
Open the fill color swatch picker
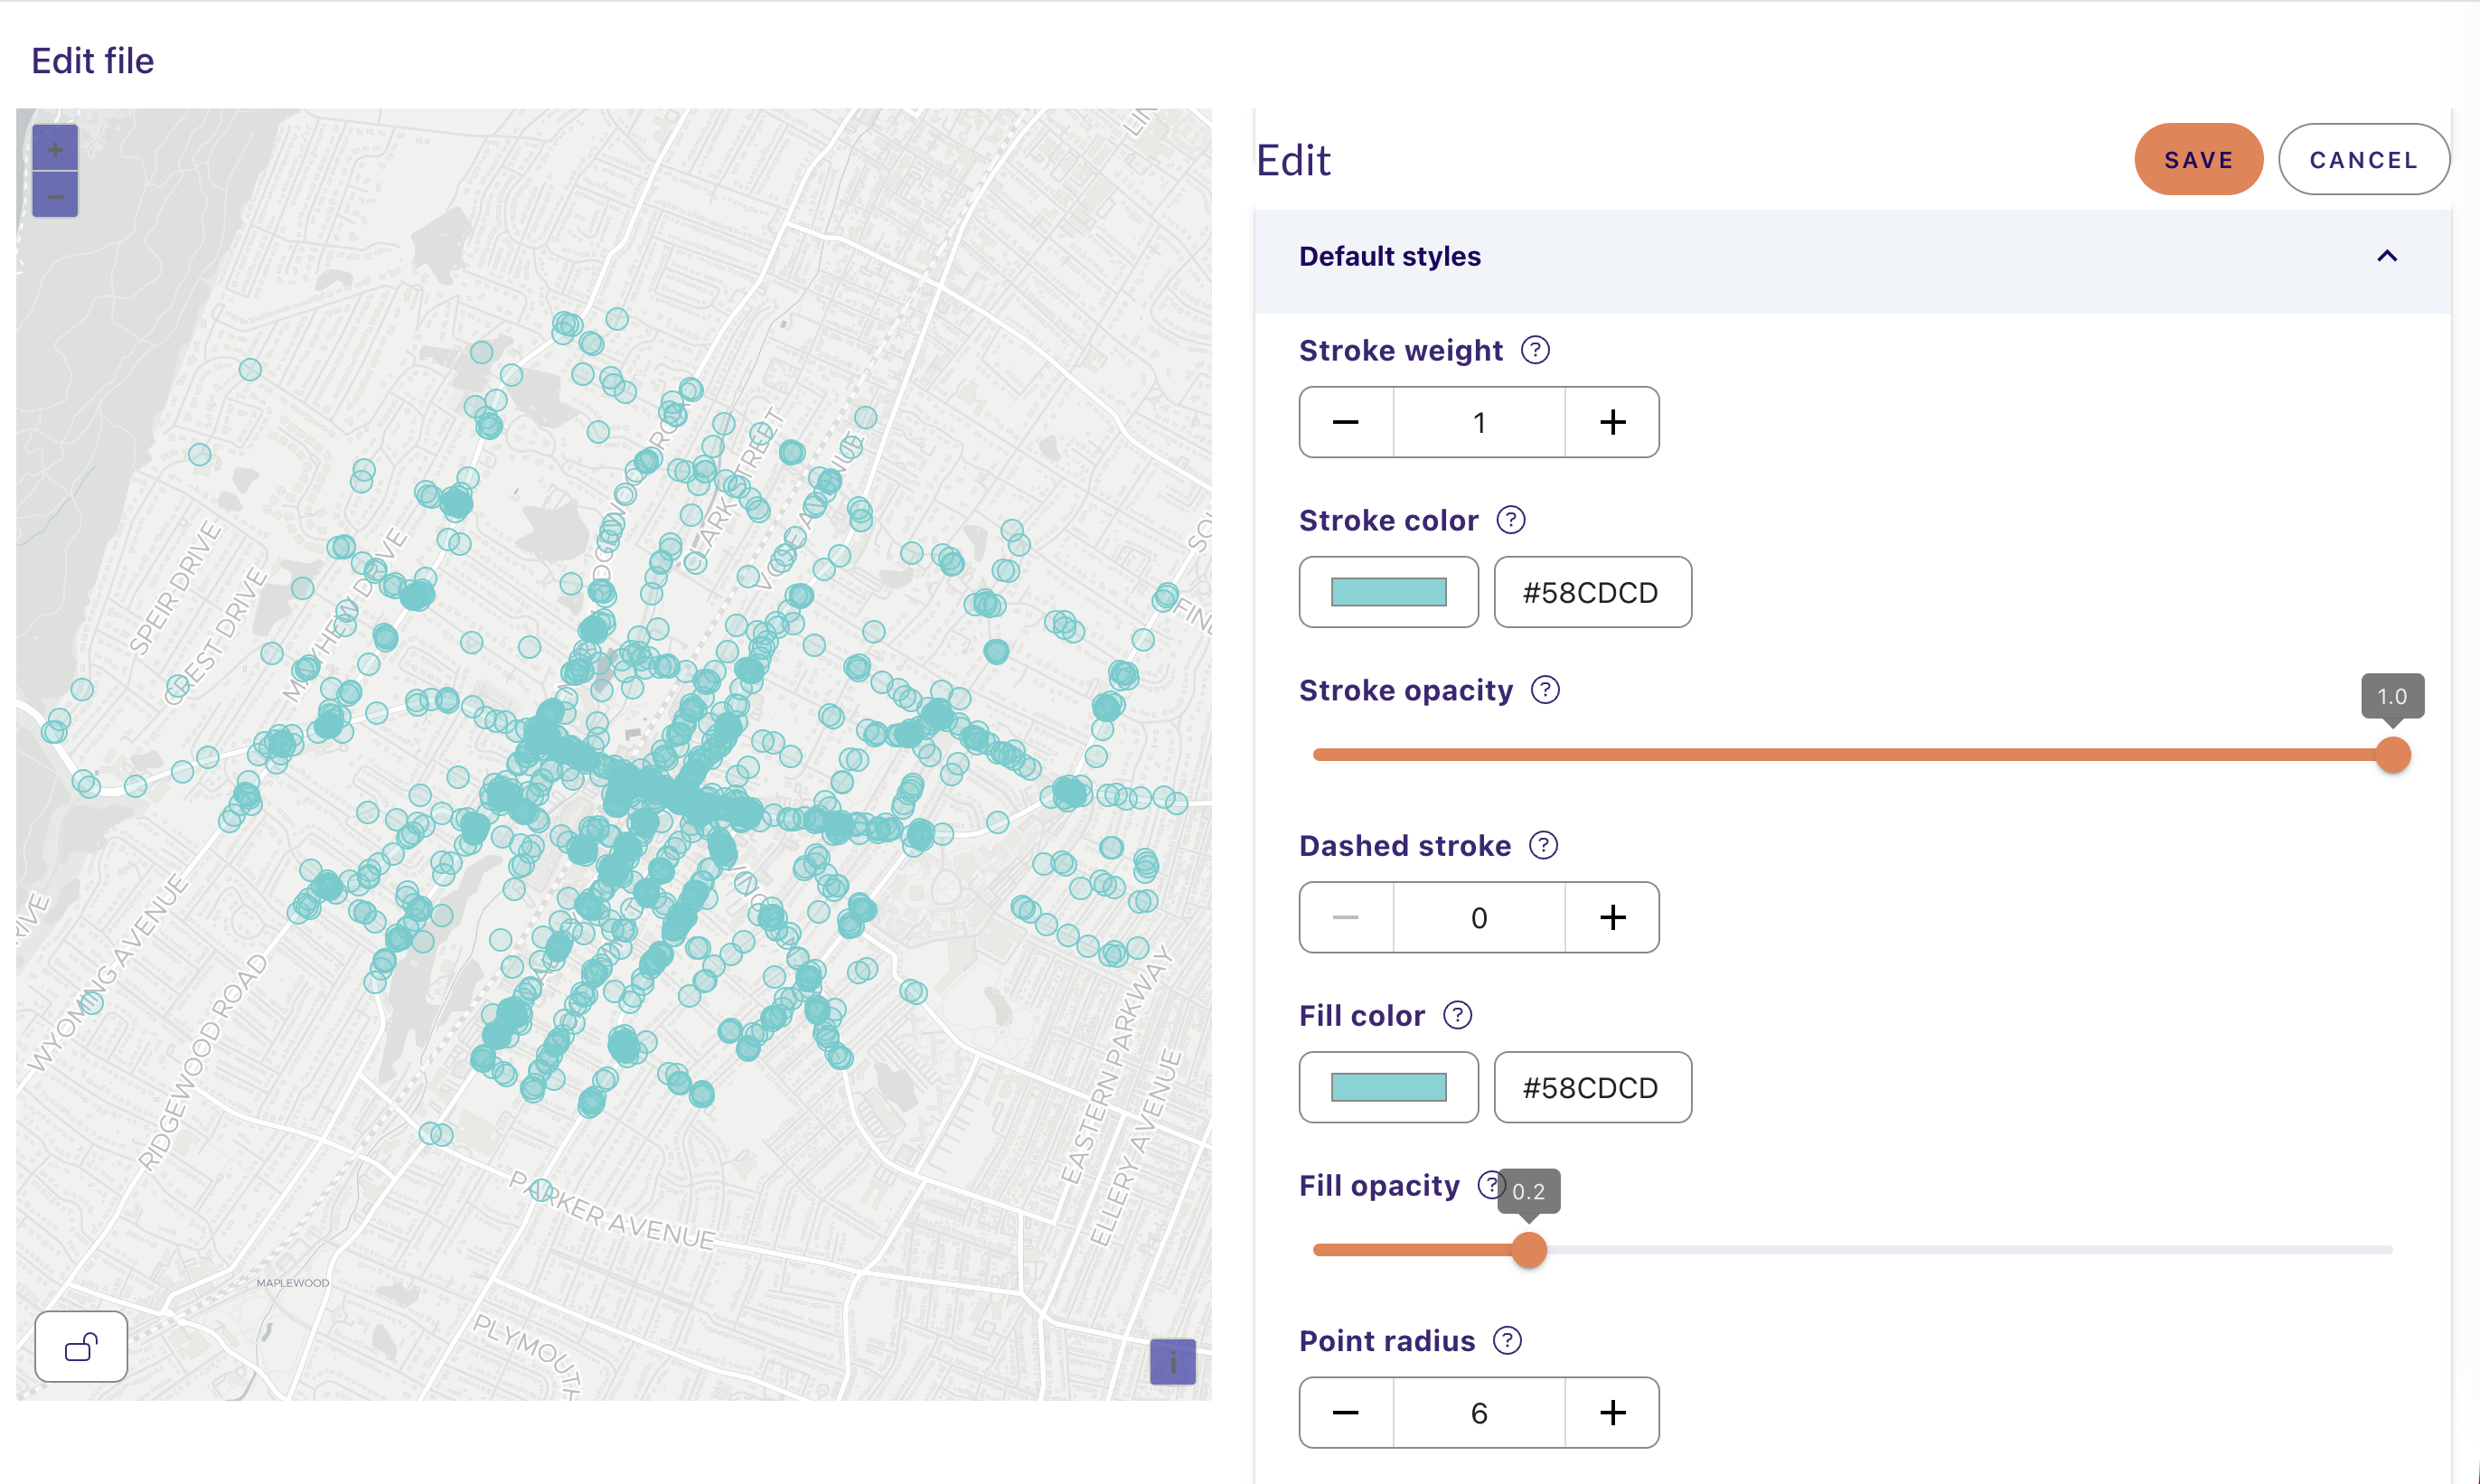(x=1388, y=1087)
